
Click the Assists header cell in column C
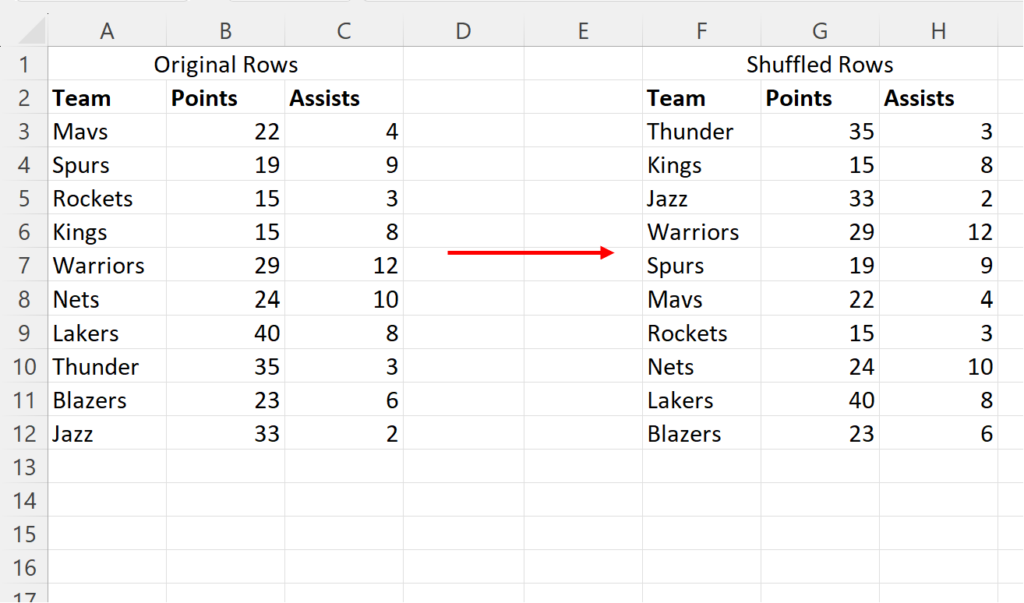tap(343, 97)
